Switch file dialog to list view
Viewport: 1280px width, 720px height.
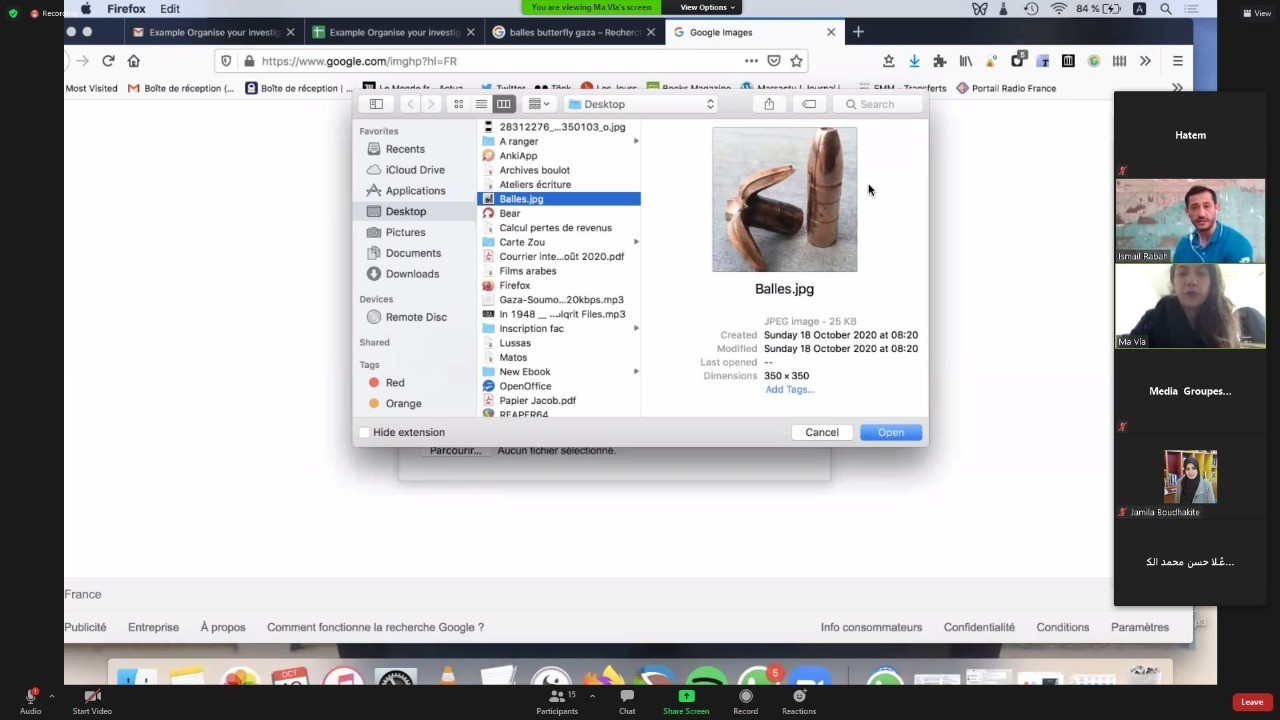click(481, 104)
